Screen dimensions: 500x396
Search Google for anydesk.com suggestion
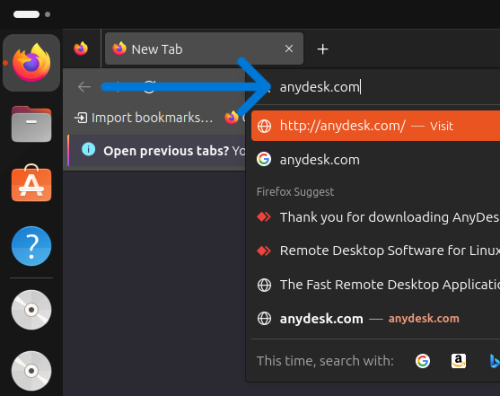(376, 160)
